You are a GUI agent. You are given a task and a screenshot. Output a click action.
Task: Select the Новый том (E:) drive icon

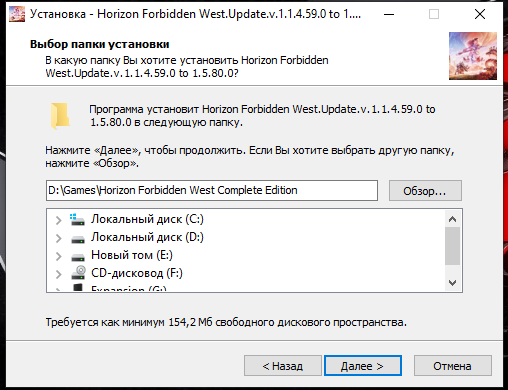(x=78, y=257)
